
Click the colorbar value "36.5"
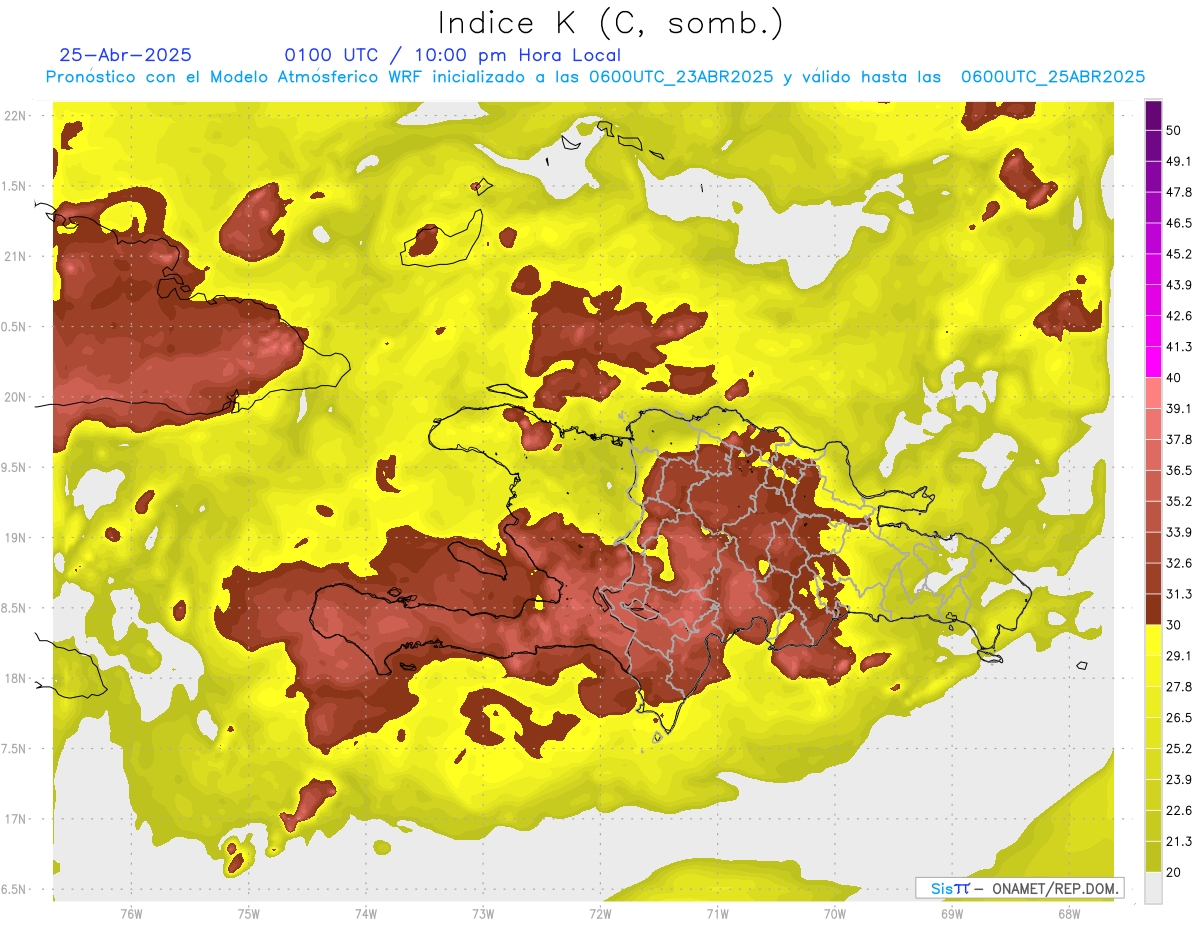pyautogui.click(x=1178, y=470)
